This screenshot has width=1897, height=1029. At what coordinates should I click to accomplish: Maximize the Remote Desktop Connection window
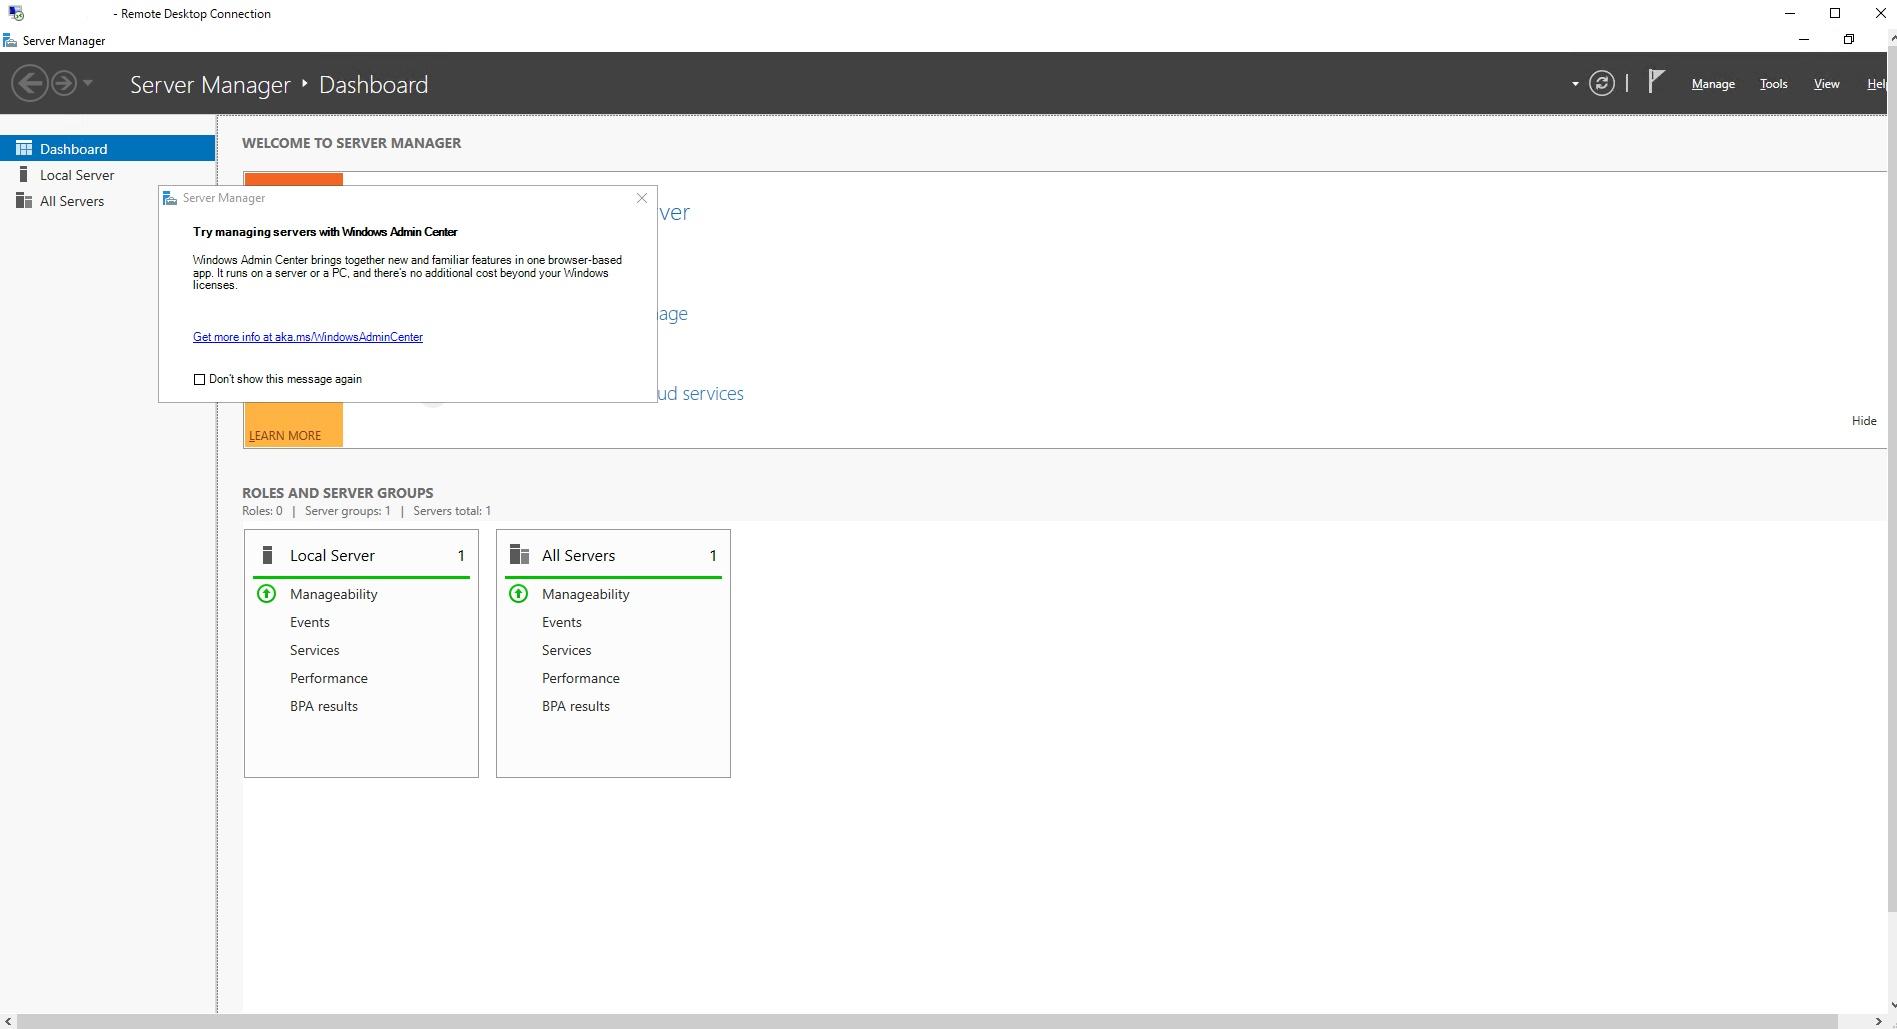tap(1835, 13)
